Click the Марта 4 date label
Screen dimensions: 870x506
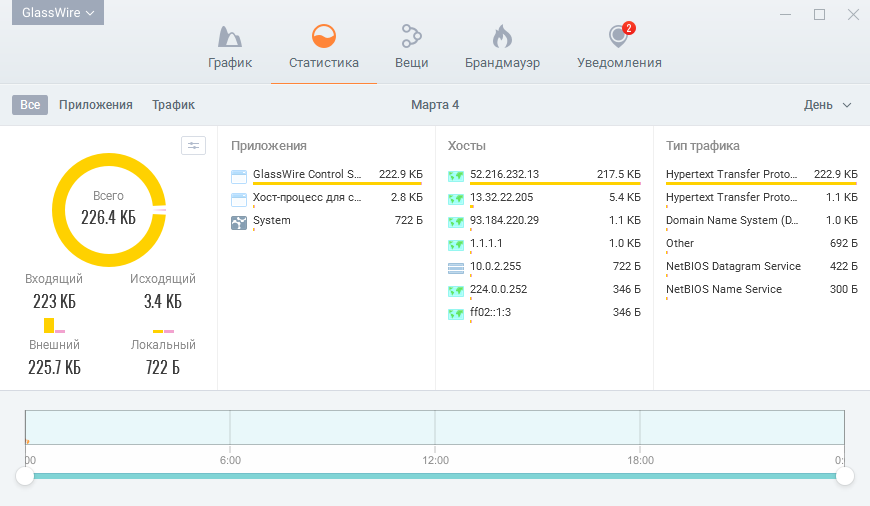coord(435,105)
